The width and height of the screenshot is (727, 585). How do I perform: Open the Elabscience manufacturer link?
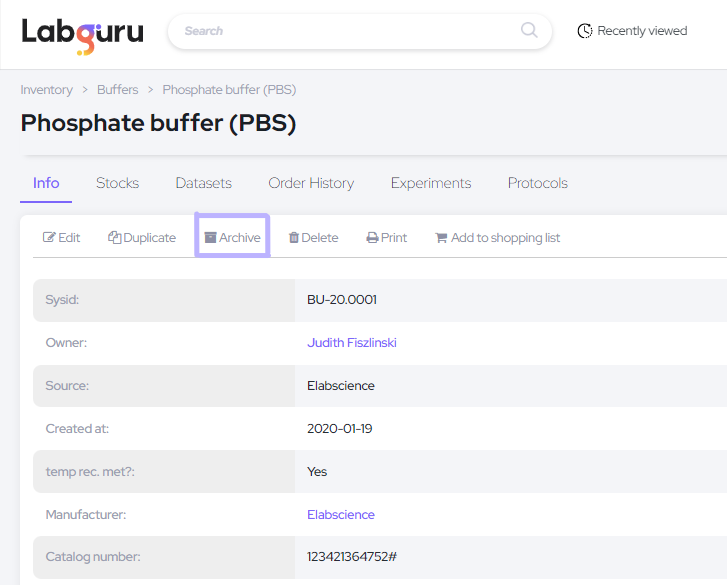[340, 515]
